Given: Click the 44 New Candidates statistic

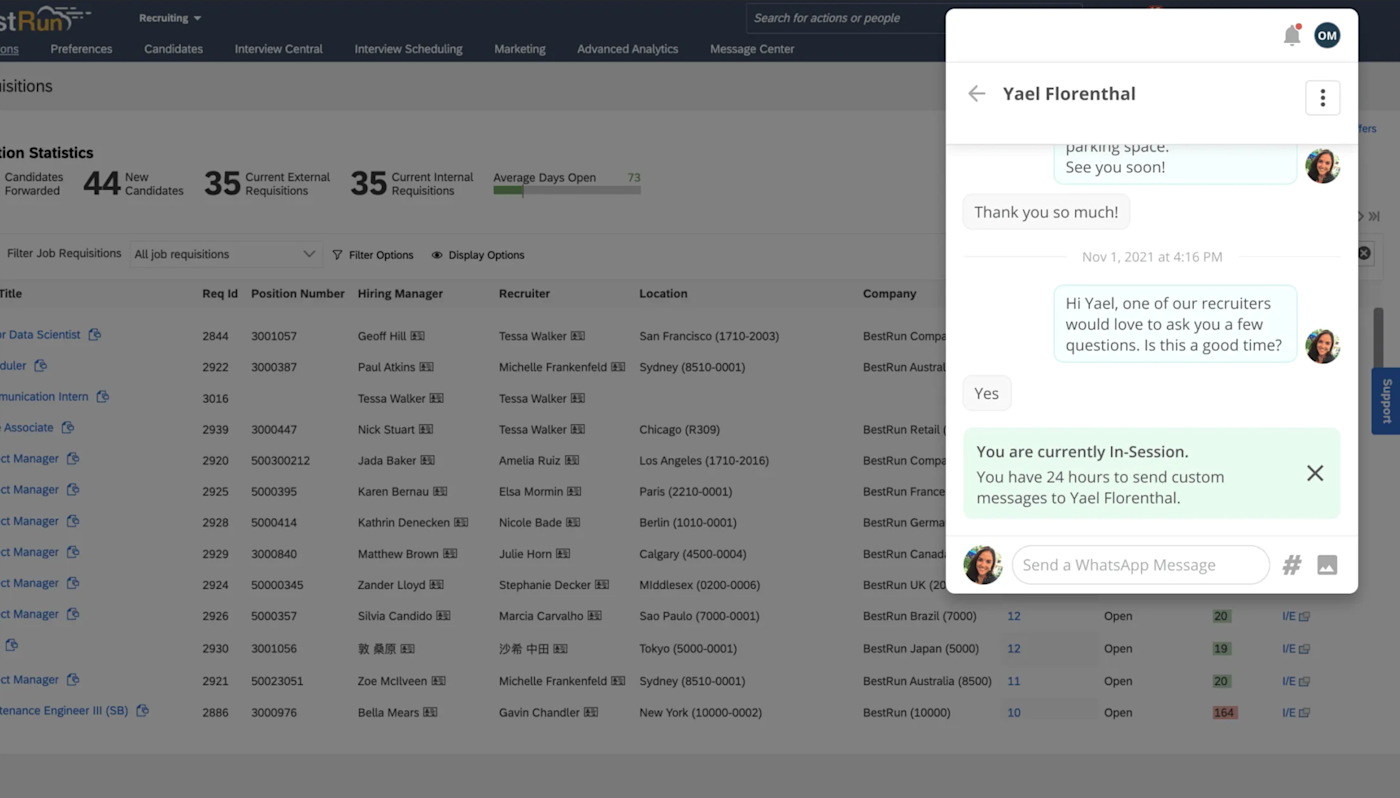Looking at the screenshot, I should [x=133, y=184].
